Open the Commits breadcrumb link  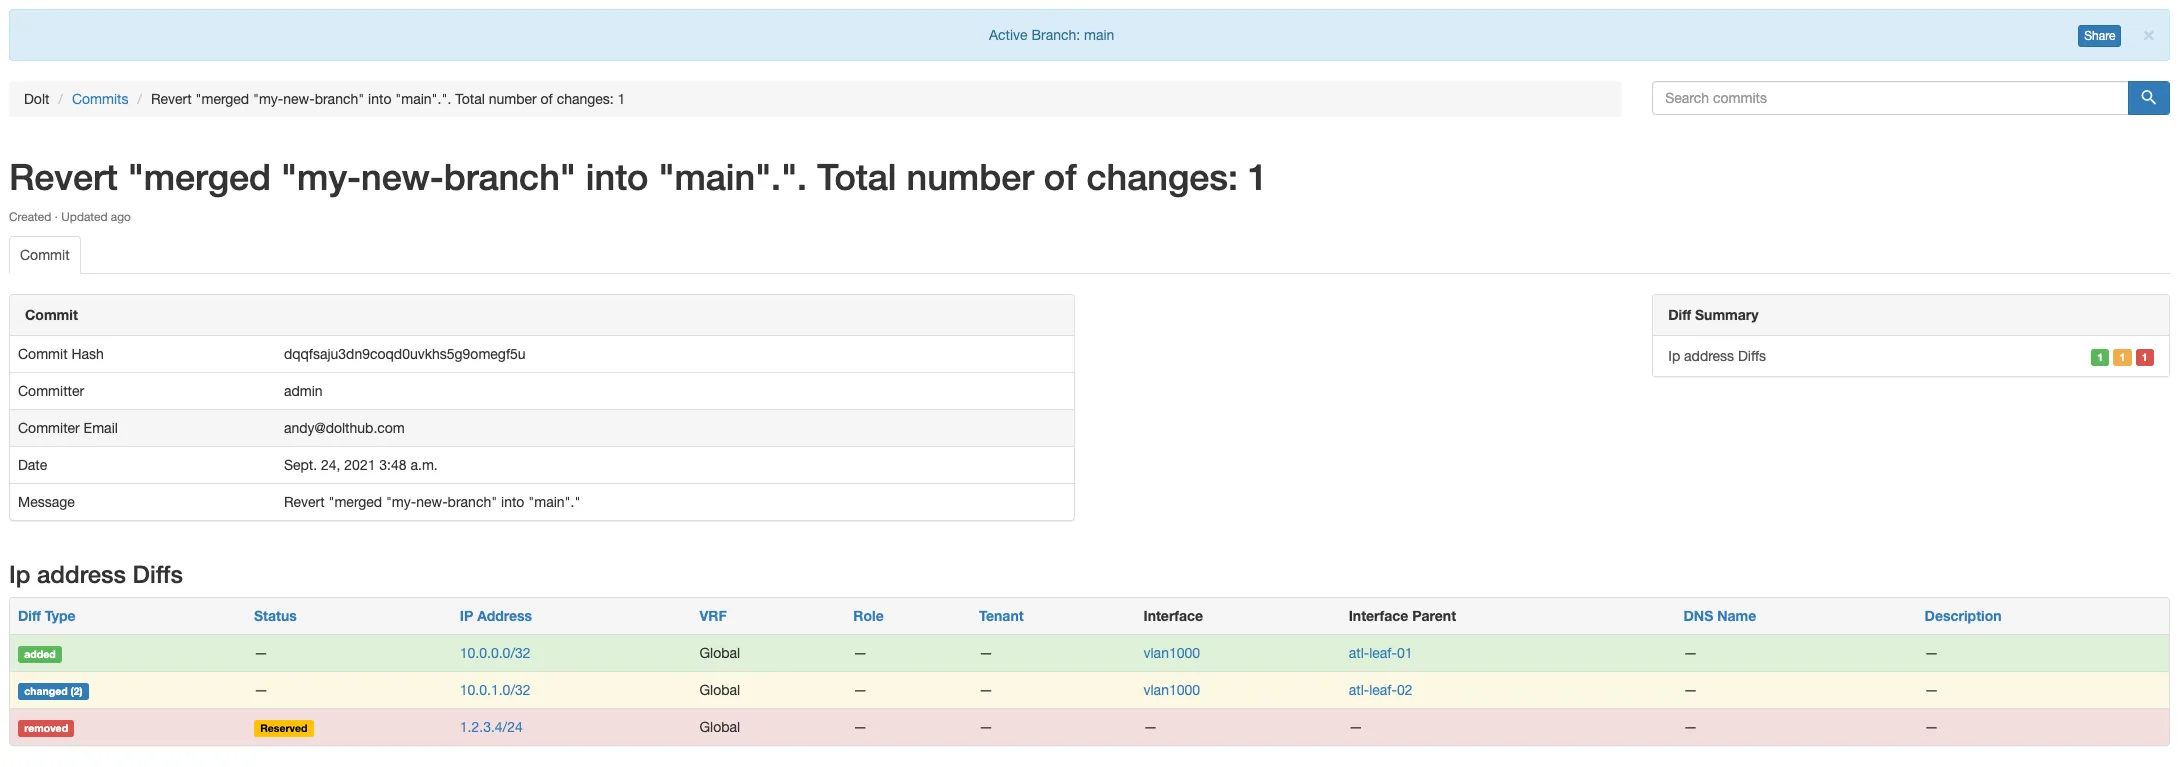click(100, 99)
